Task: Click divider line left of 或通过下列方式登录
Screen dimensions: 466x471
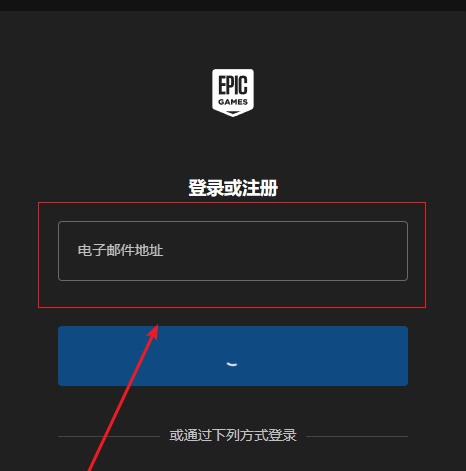Action: pos(109,436)
